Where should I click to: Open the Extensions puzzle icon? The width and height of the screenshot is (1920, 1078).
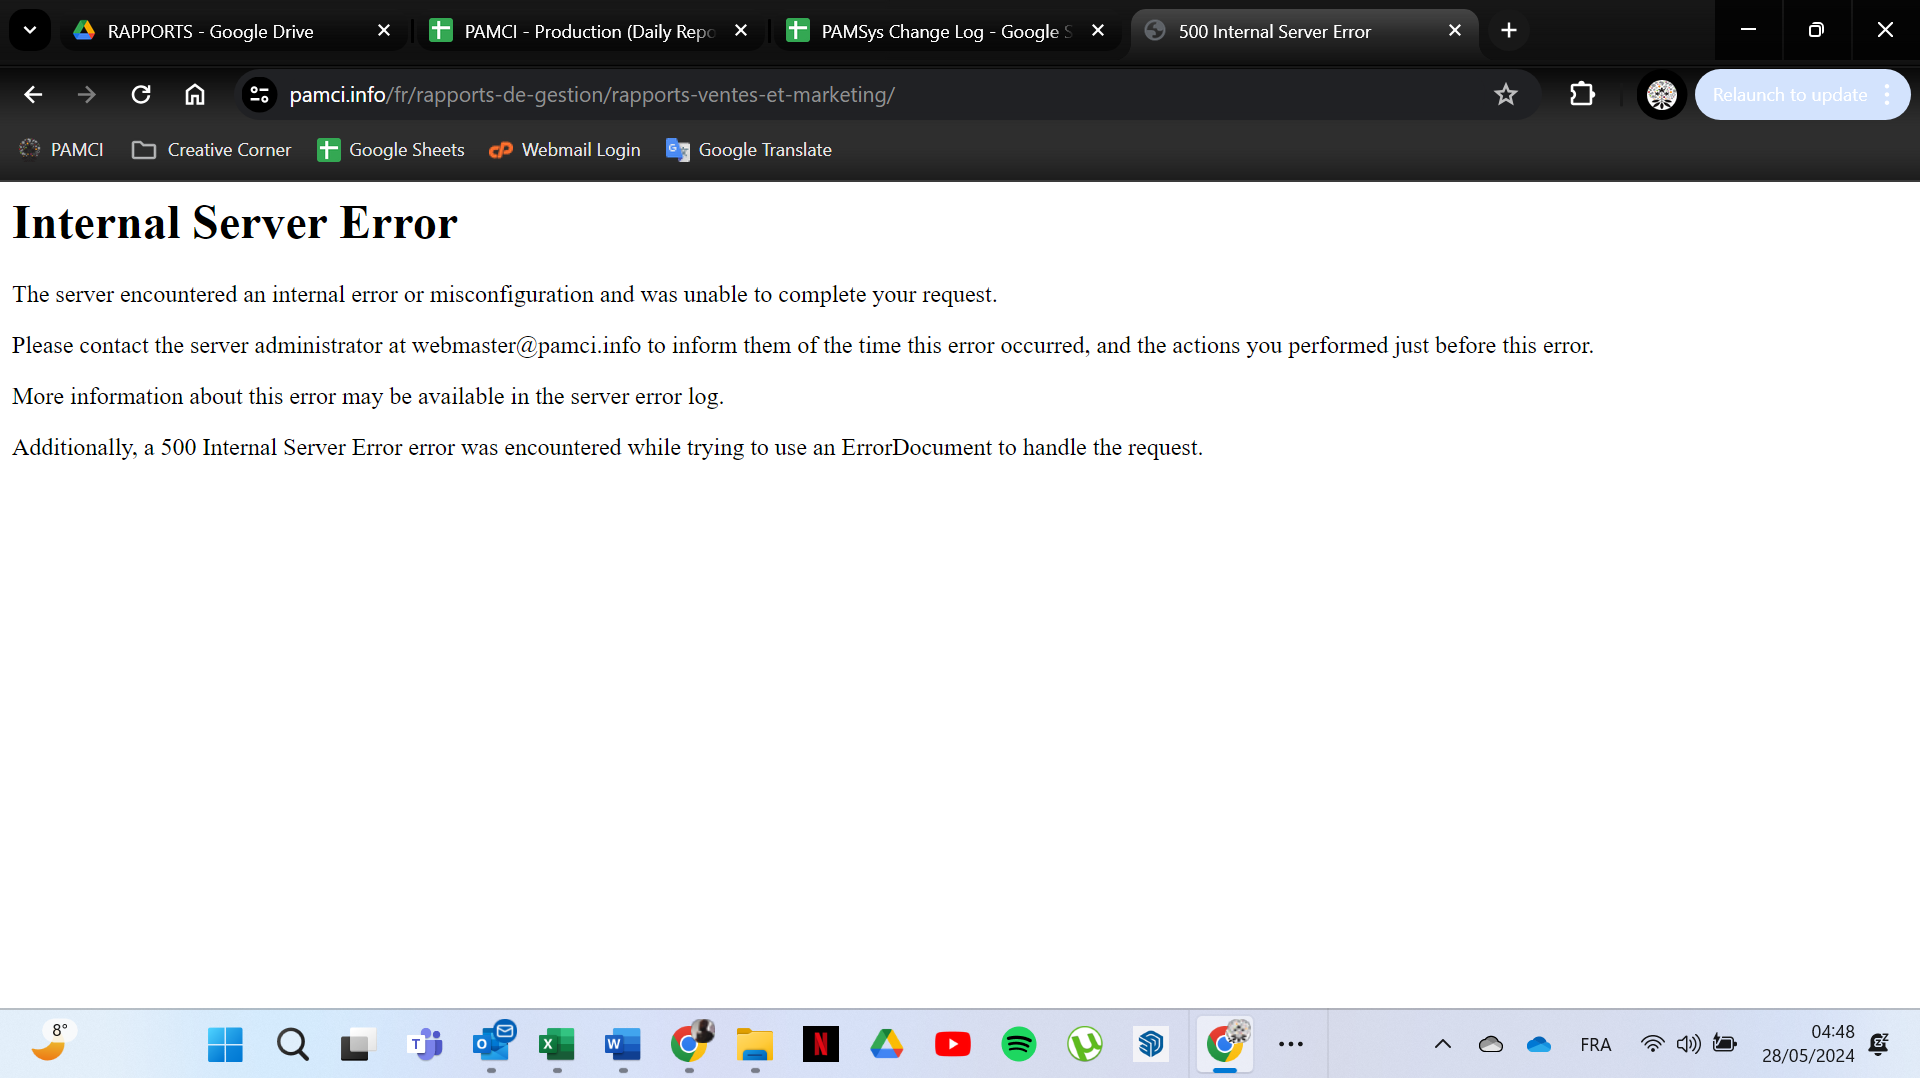(x=1582, y=95)
